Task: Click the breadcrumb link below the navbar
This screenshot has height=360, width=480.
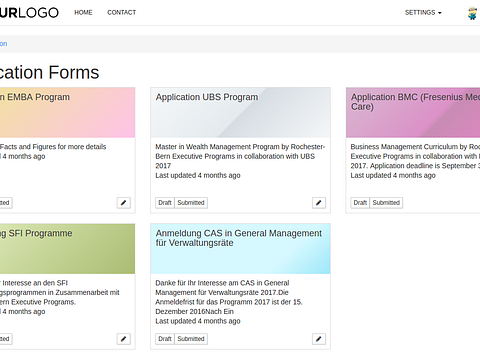Action: click(3, 44)
